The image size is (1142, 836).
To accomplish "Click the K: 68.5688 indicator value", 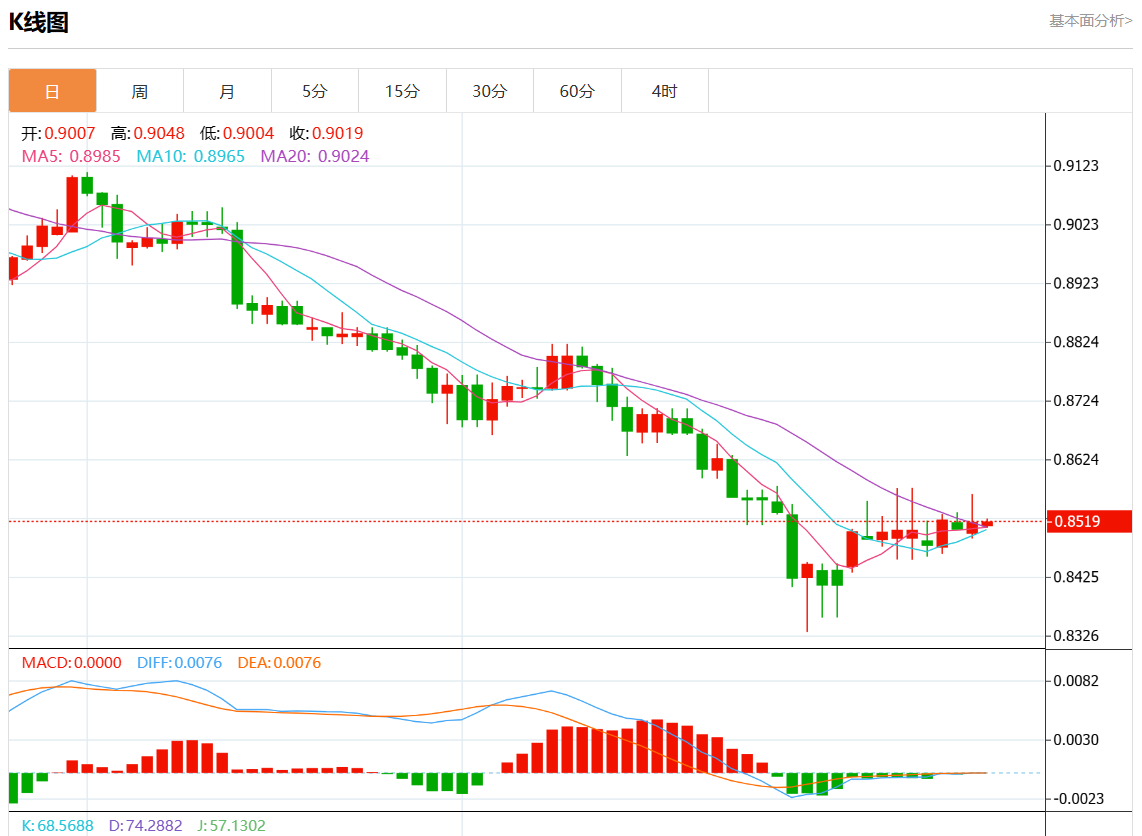I will point(58,826).
